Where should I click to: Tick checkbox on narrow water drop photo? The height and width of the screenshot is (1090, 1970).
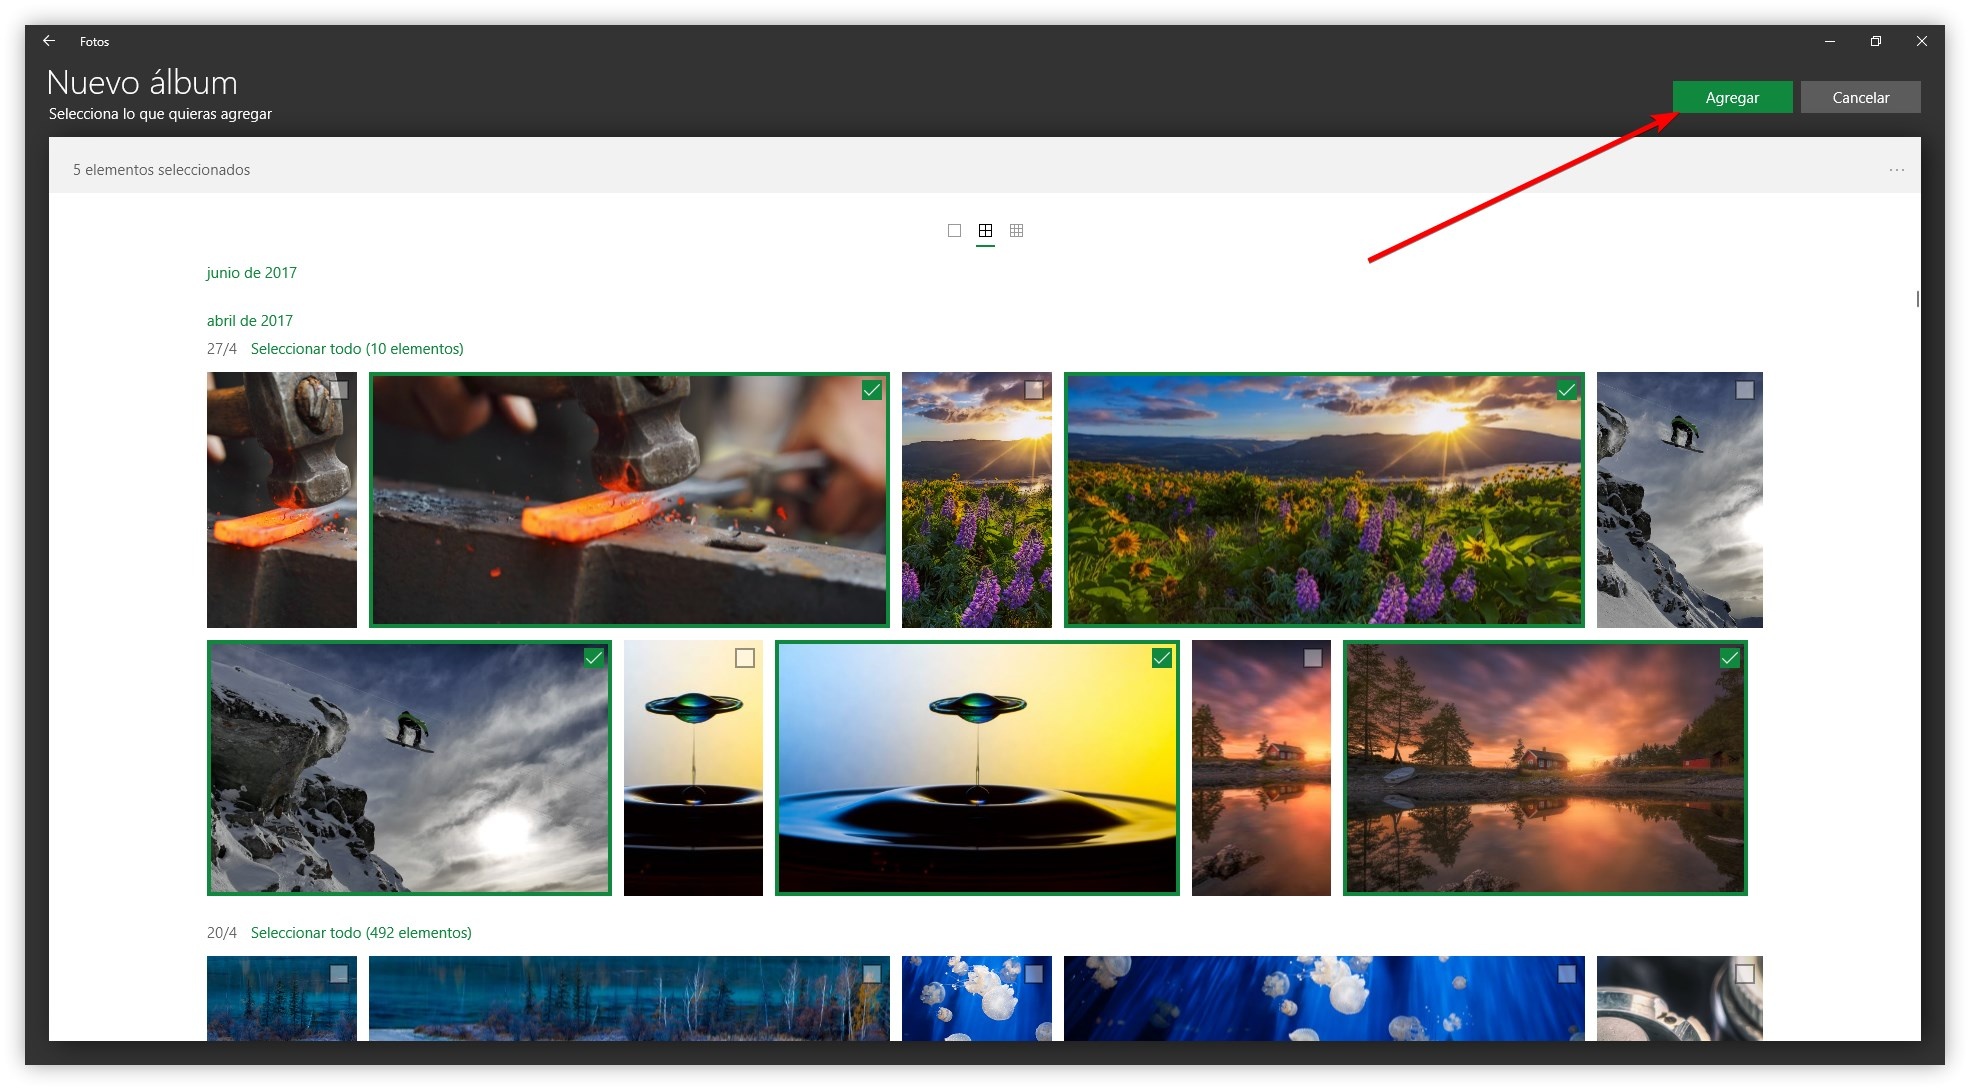tap(744, 658)
